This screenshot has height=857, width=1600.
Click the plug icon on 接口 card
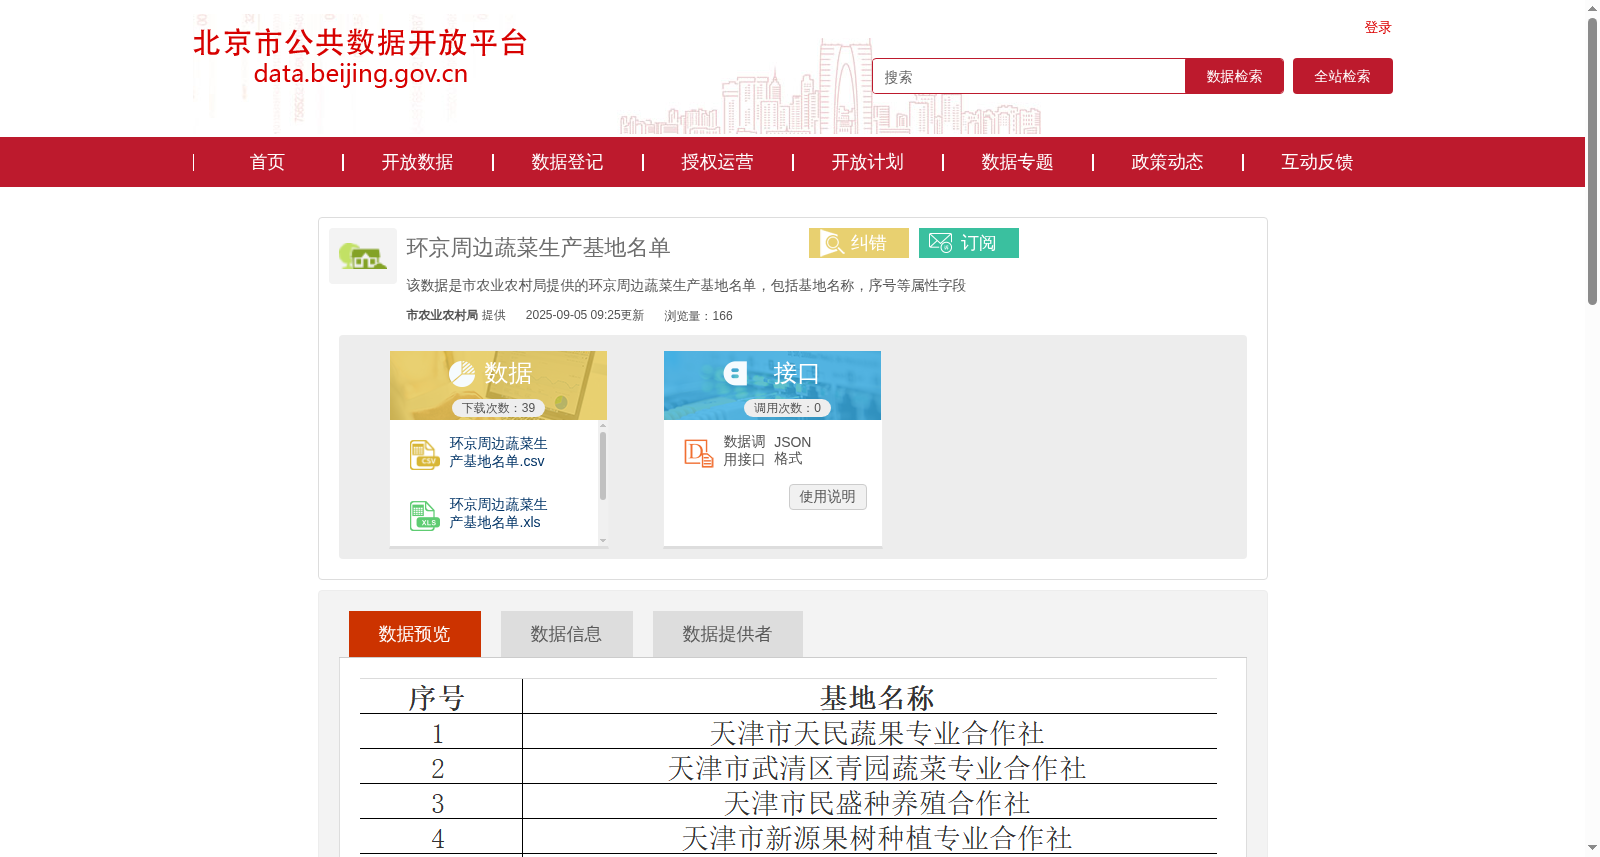736,374
